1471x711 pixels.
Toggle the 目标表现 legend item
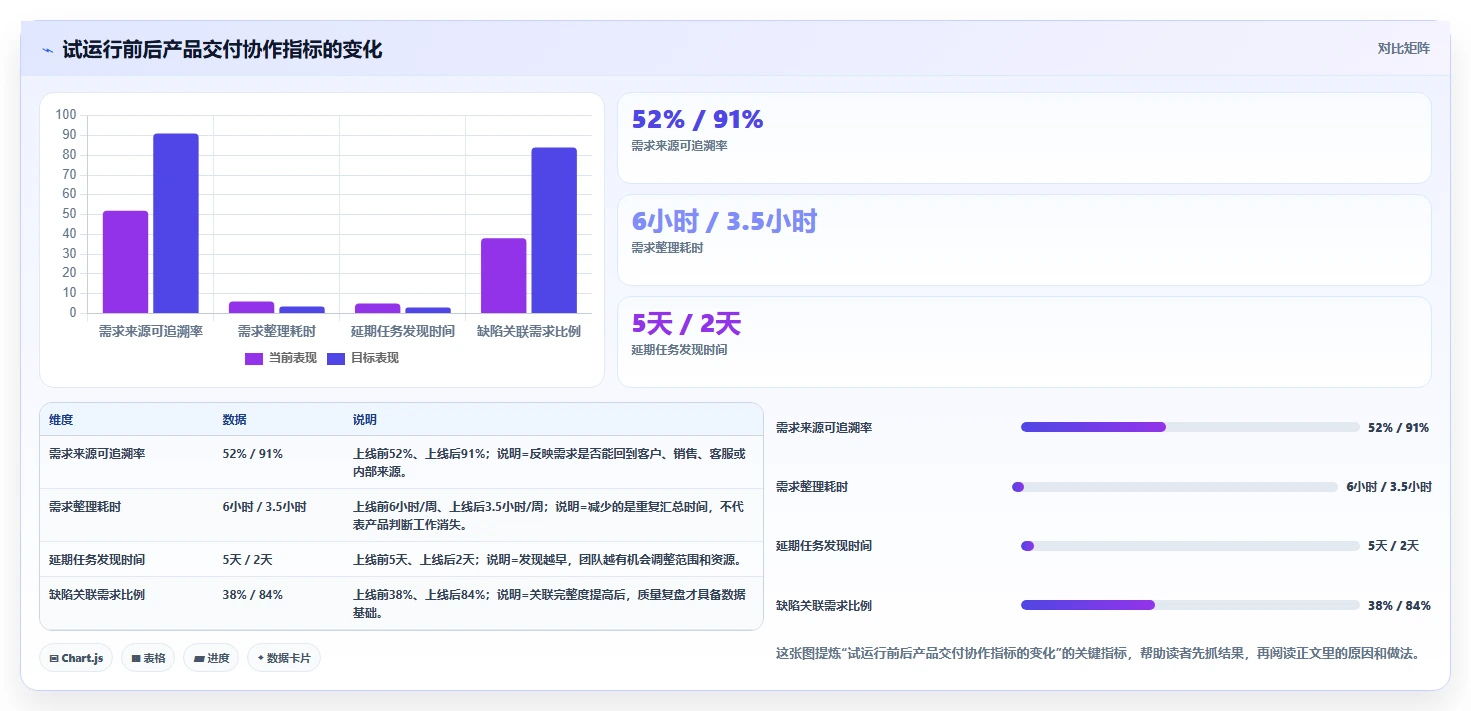[363, 358]
